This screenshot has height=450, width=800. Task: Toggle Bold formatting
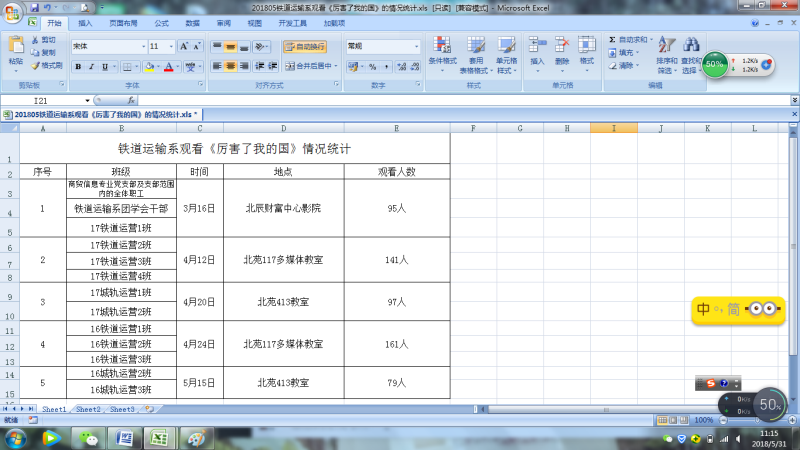point(78,66)
